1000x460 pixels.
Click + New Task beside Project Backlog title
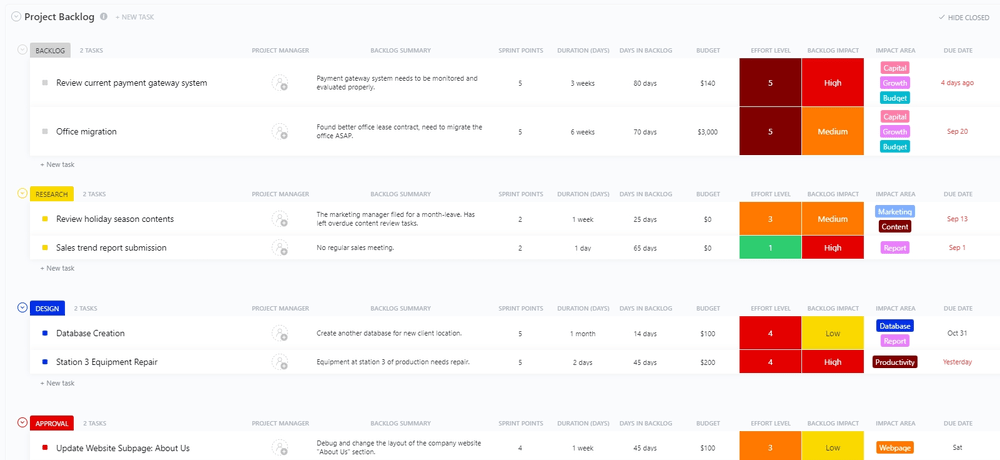(135, 18)
